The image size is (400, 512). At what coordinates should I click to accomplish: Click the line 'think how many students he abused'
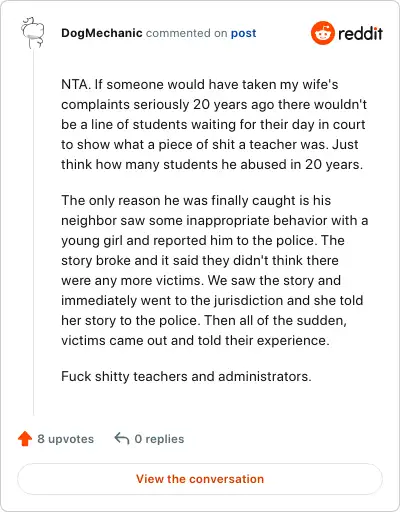212,165
